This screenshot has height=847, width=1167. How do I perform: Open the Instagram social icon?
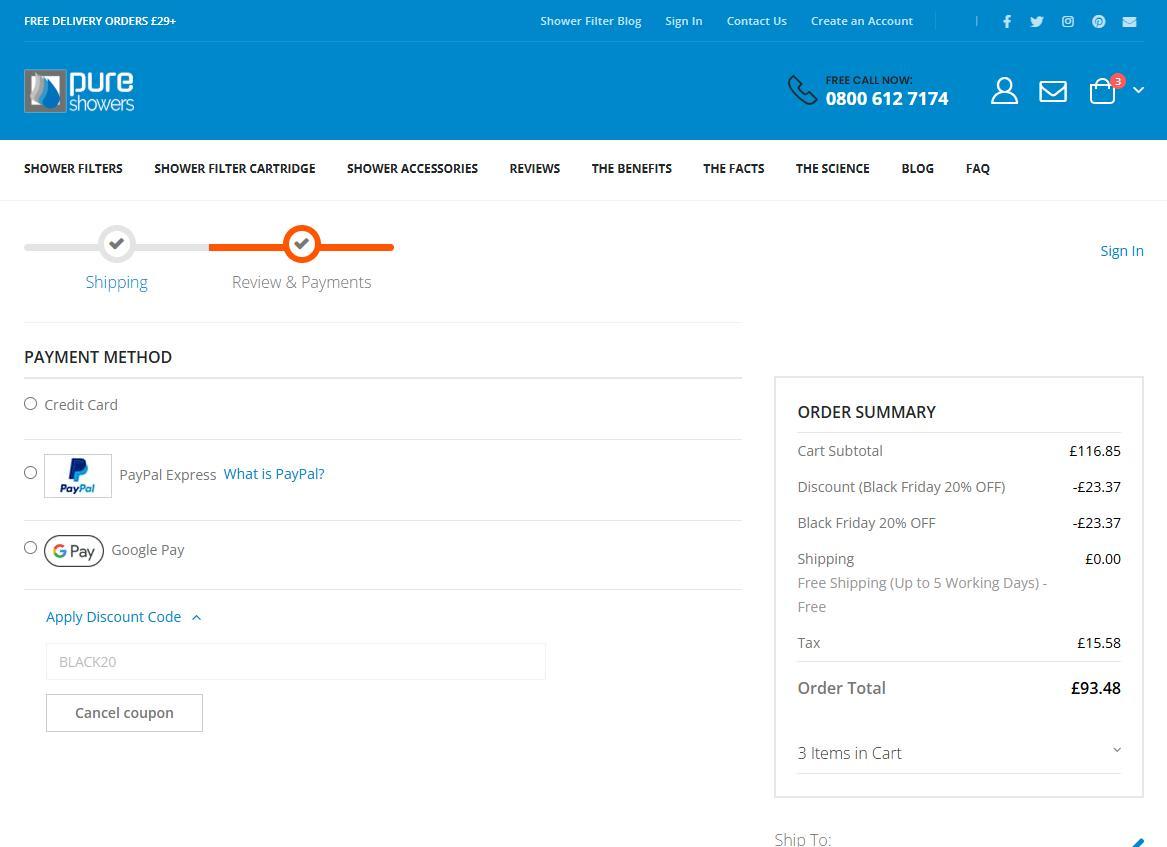click(1068, 21)
